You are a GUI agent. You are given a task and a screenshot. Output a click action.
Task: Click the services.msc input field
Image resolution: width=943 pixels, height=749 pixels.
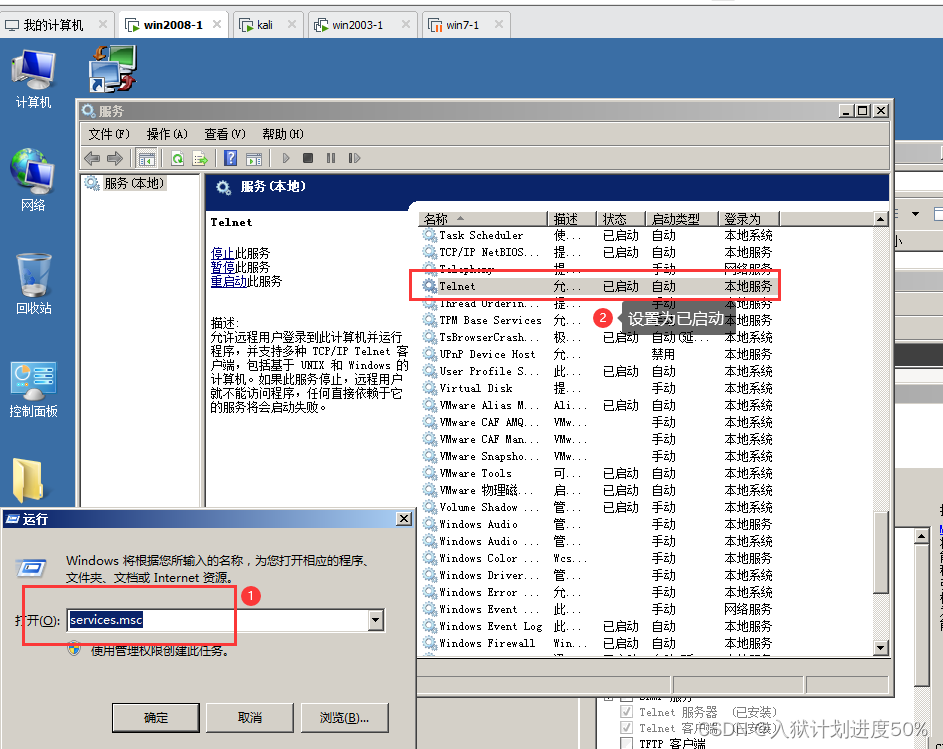coord(218,620)
